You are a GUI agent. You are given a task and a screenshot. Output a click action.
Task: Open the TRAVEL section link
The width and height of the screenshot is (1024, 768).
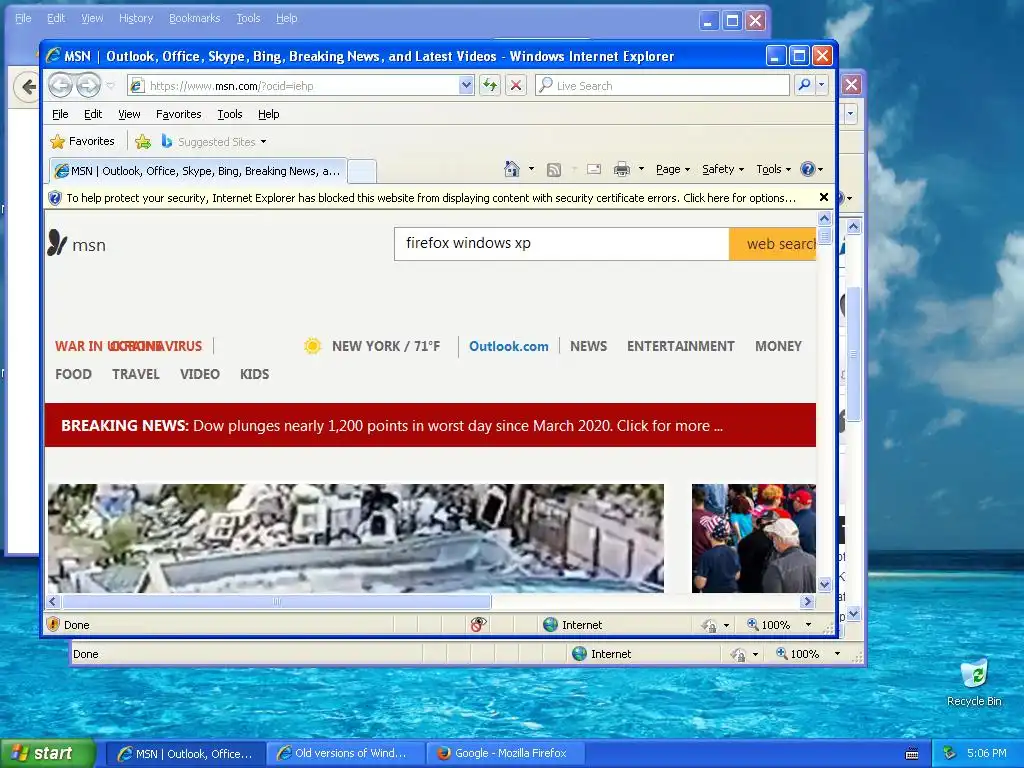136,374
